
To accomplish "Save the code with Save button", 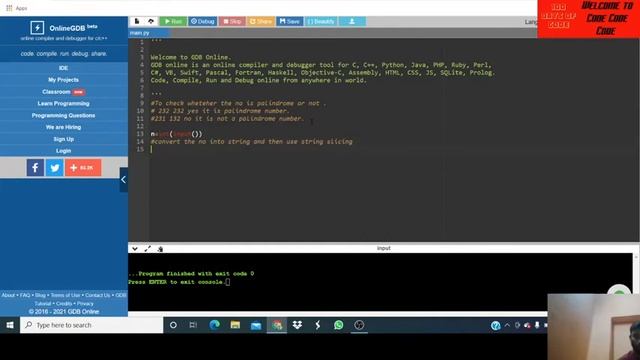I will point(290,21).
